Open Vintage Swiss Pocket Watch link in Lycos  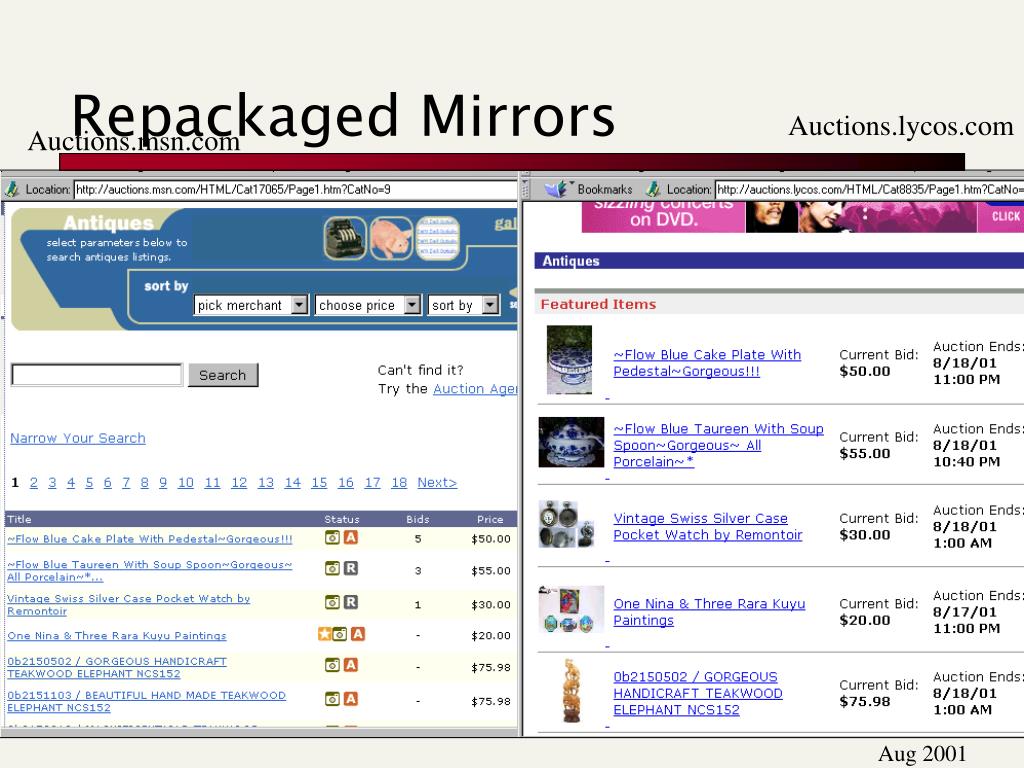tap(708, 526)
